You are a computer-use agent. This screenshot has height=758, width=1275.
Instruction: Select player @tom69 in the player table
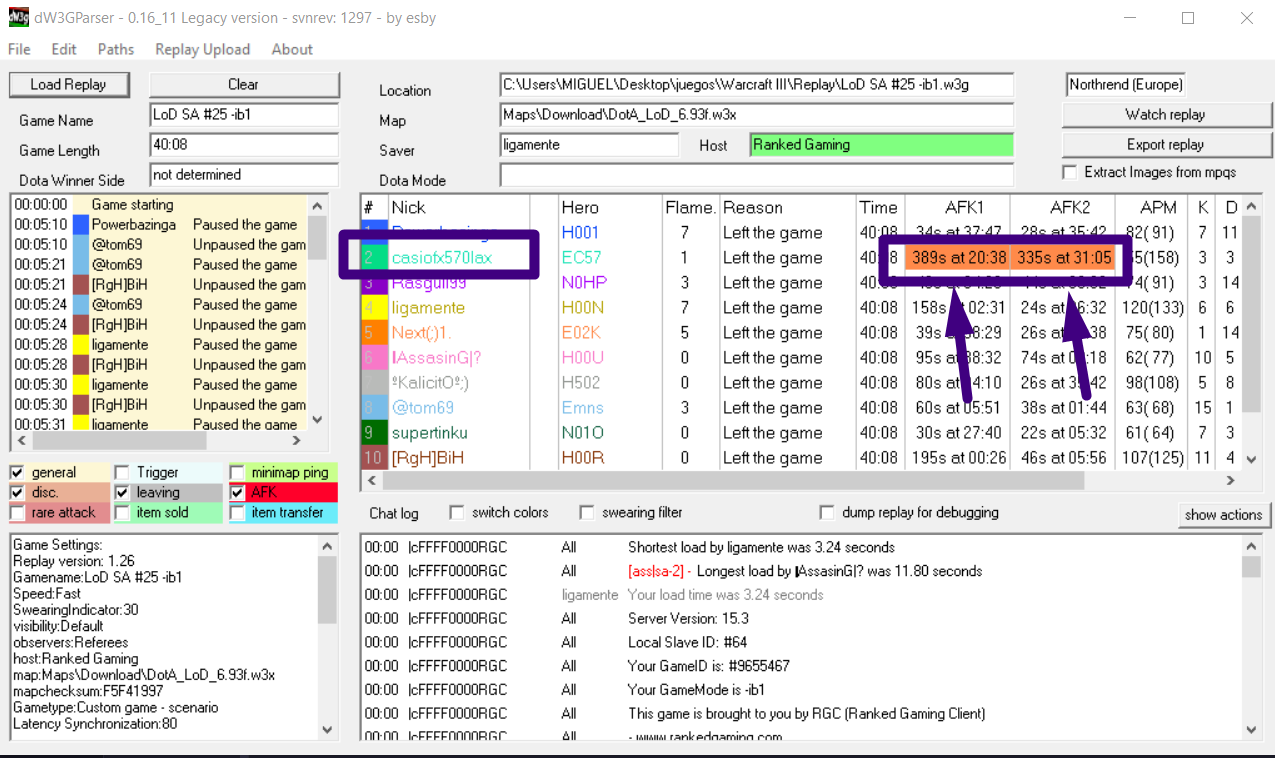[x=423, y=408]
